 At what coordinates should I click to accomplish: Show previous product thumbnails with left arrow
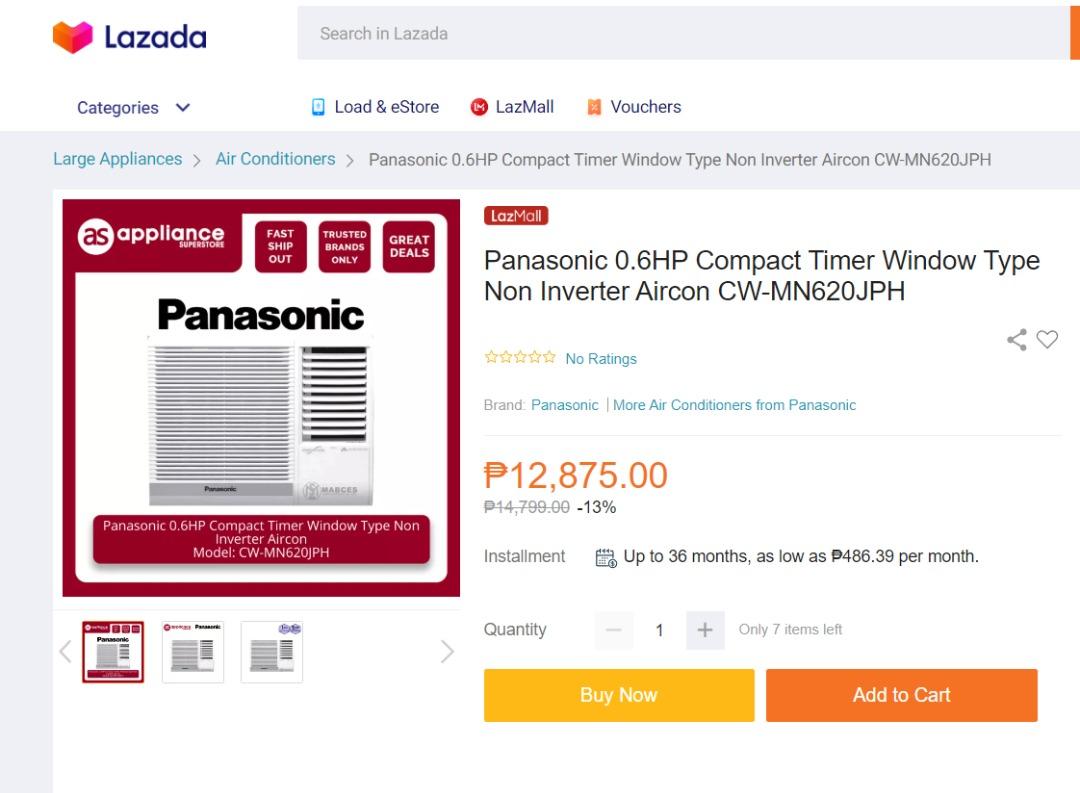pyautogui.click(x=66, y=652)
